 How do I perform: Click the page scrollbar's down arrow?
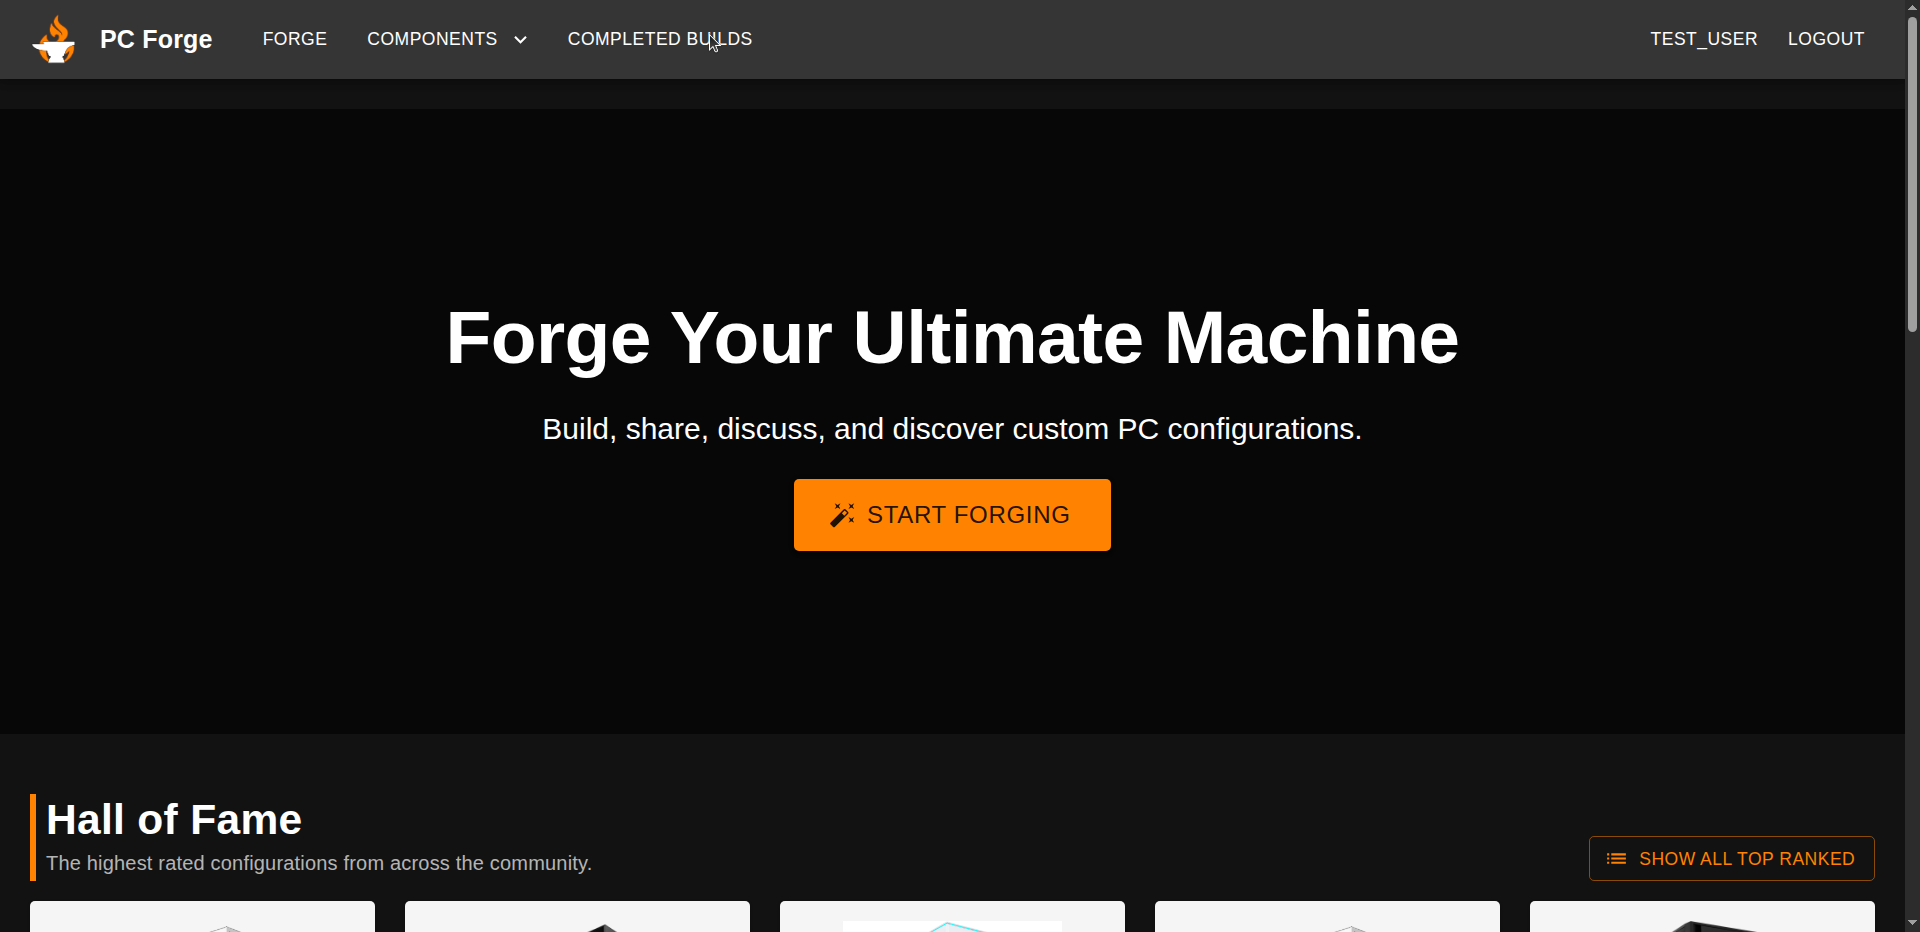click(1912, 923)
